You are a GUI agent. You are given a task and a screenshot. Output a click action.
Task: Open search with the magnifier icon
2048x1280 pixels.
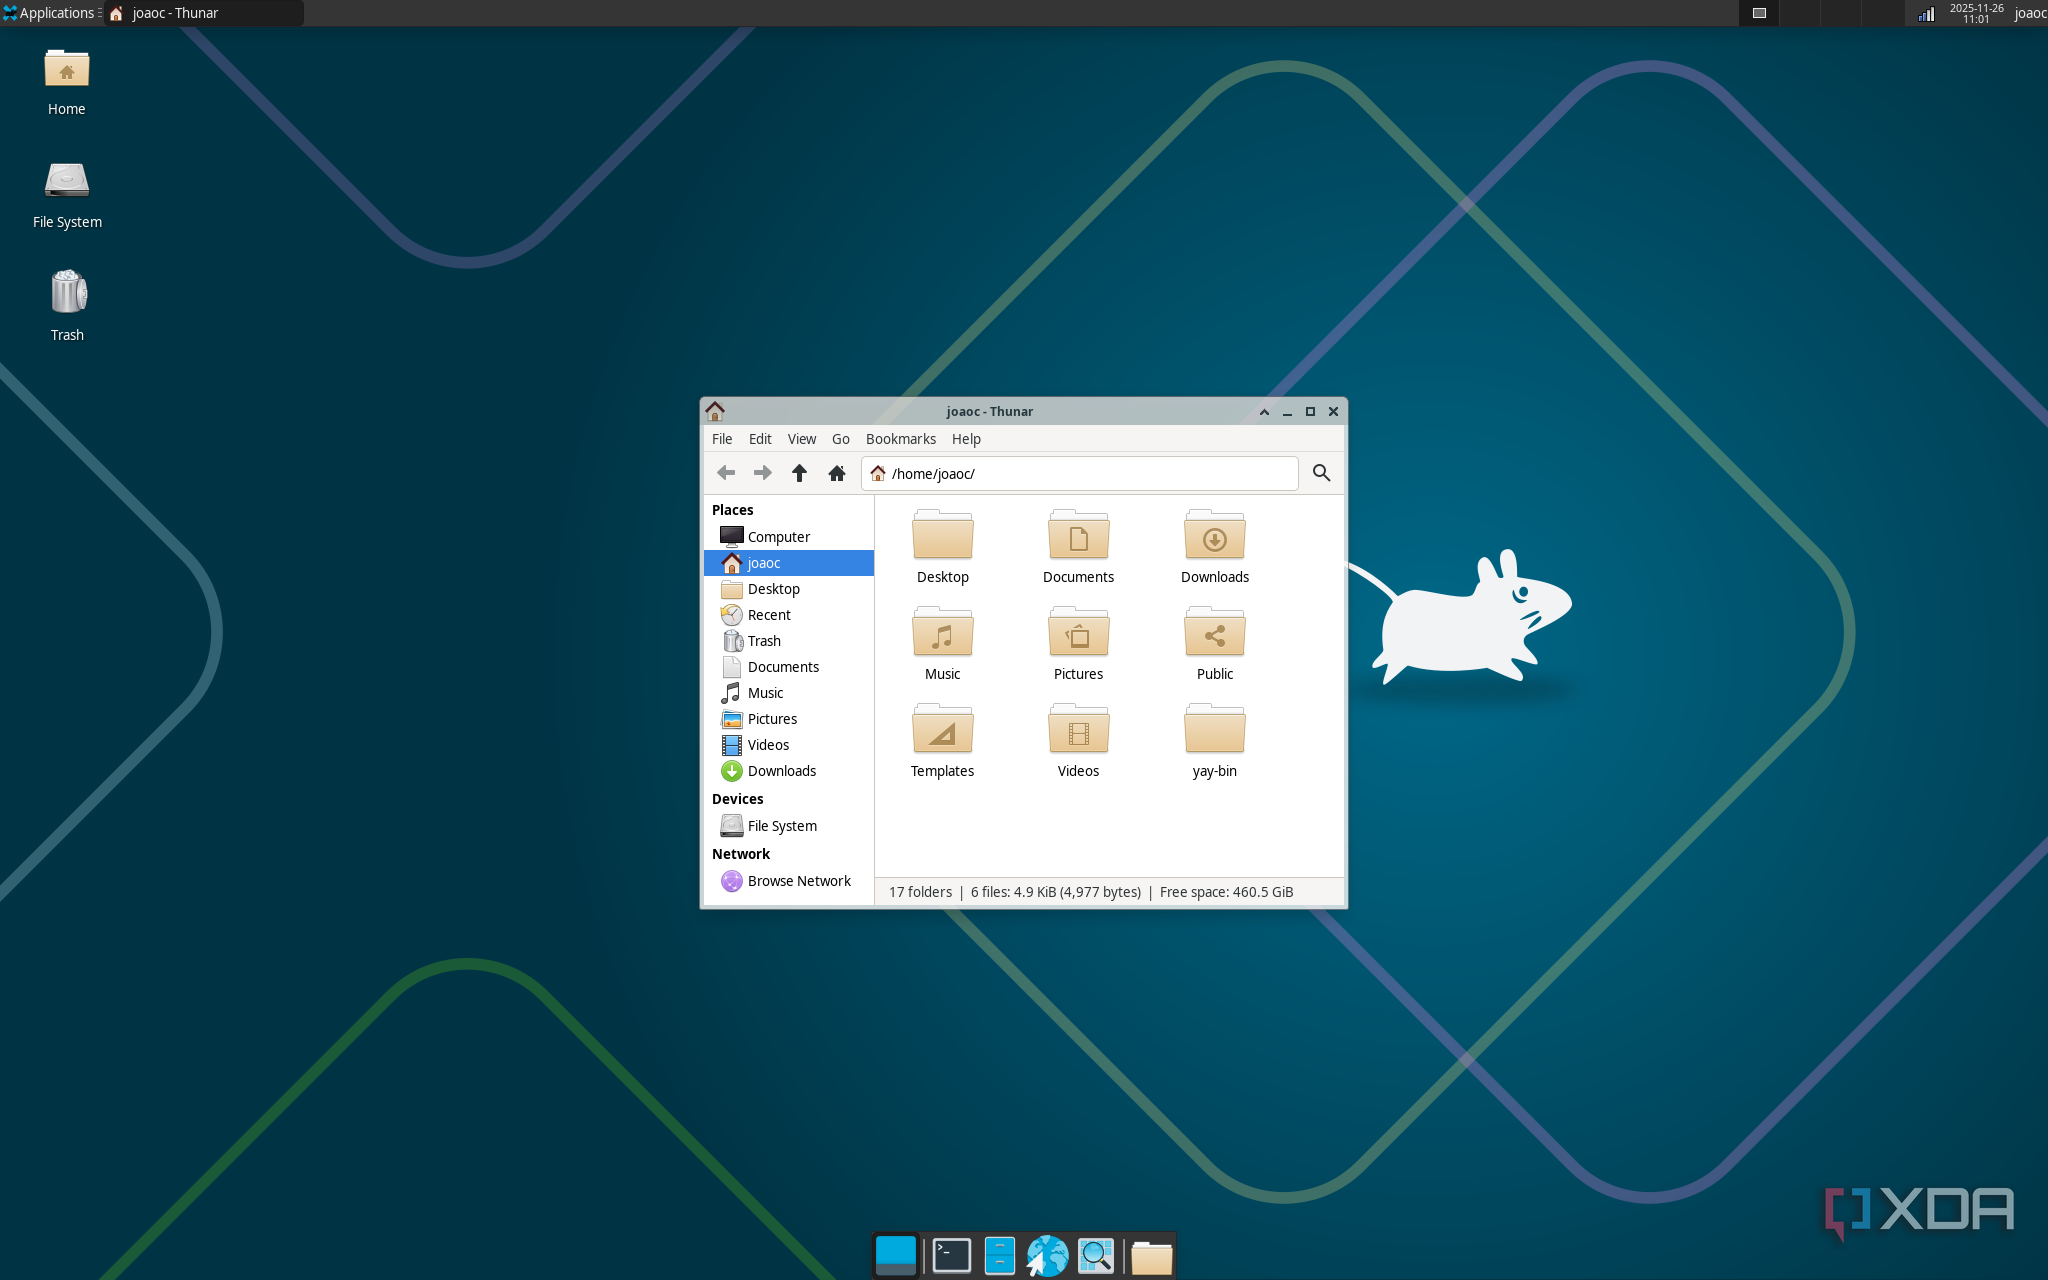click(x=1321, y=473)
